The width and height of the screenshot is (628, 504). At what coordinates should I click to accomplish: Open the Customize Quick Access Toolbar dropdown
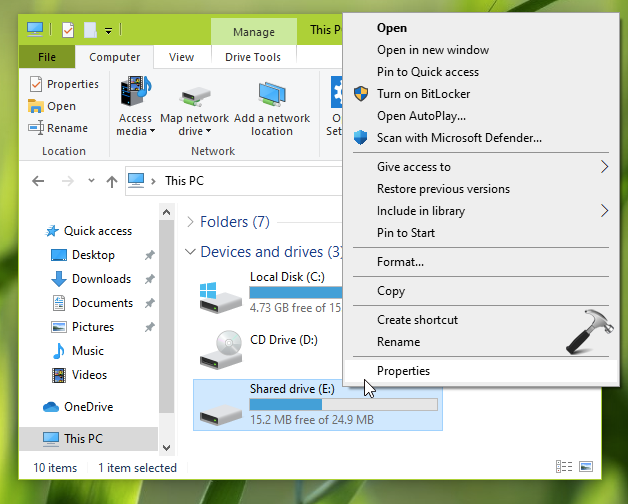point(108,30)
